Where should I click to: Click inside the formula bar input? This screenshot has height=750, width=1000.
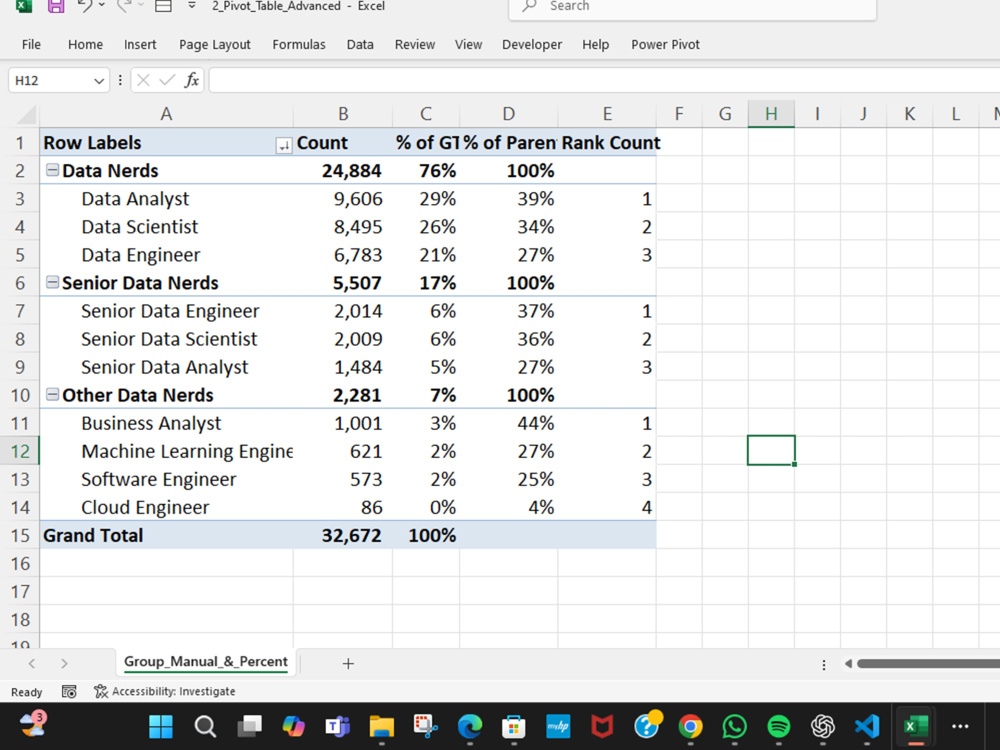coord(604,80)
